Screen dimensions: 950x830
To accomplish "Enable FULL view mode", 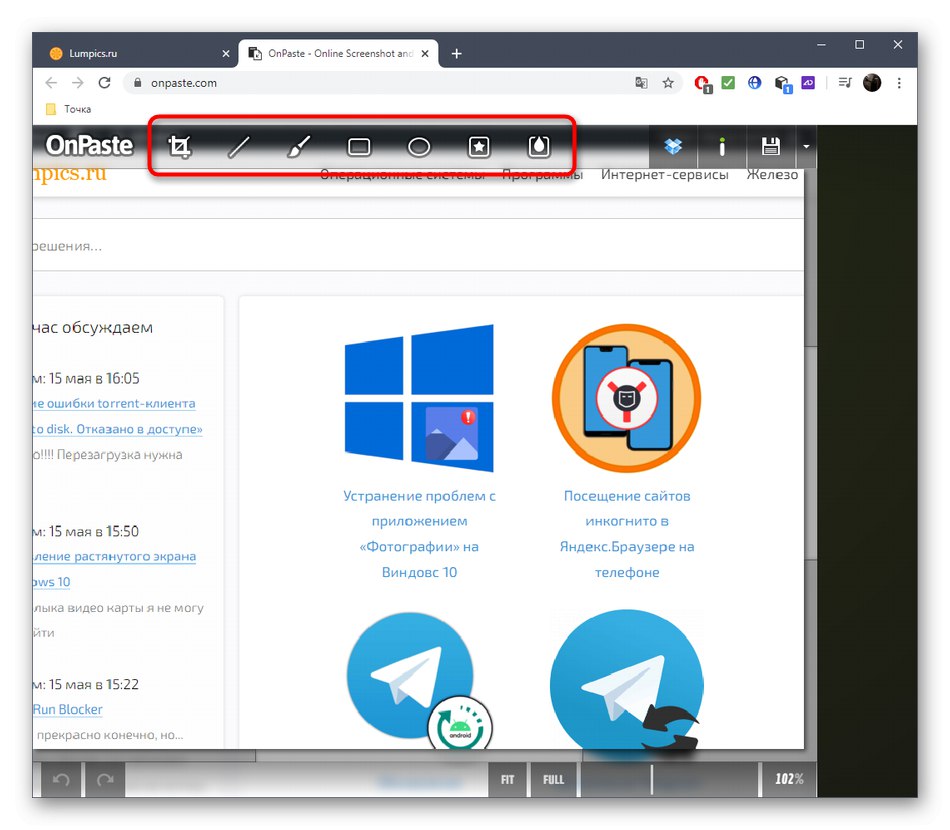I will pos(553,779).
